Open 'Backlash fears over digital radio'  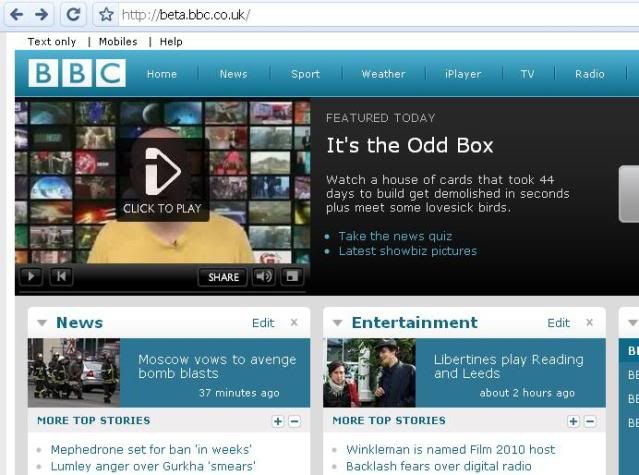tap(439, 466)
